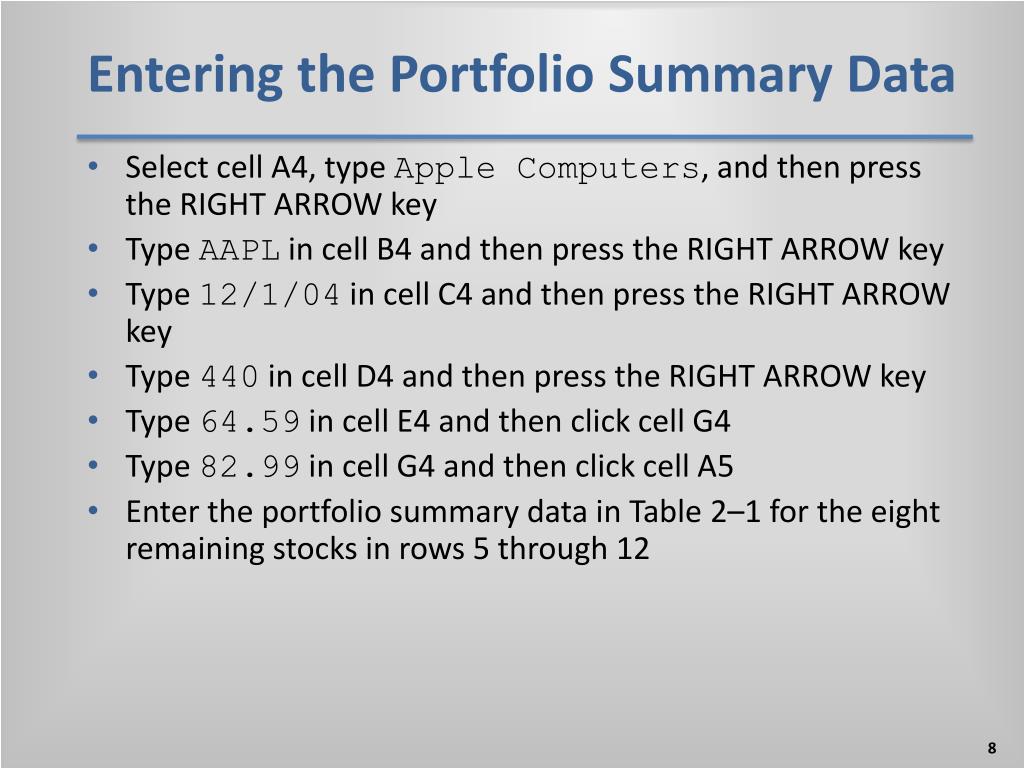Click the bullet dot before 'Type 12/1/04'

(93, 293)
